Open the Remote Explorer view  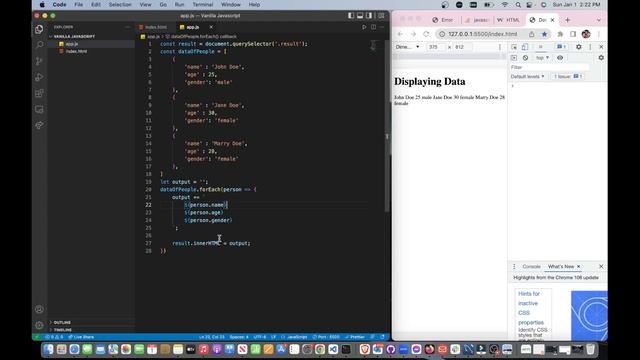click(x=39, y=109)
